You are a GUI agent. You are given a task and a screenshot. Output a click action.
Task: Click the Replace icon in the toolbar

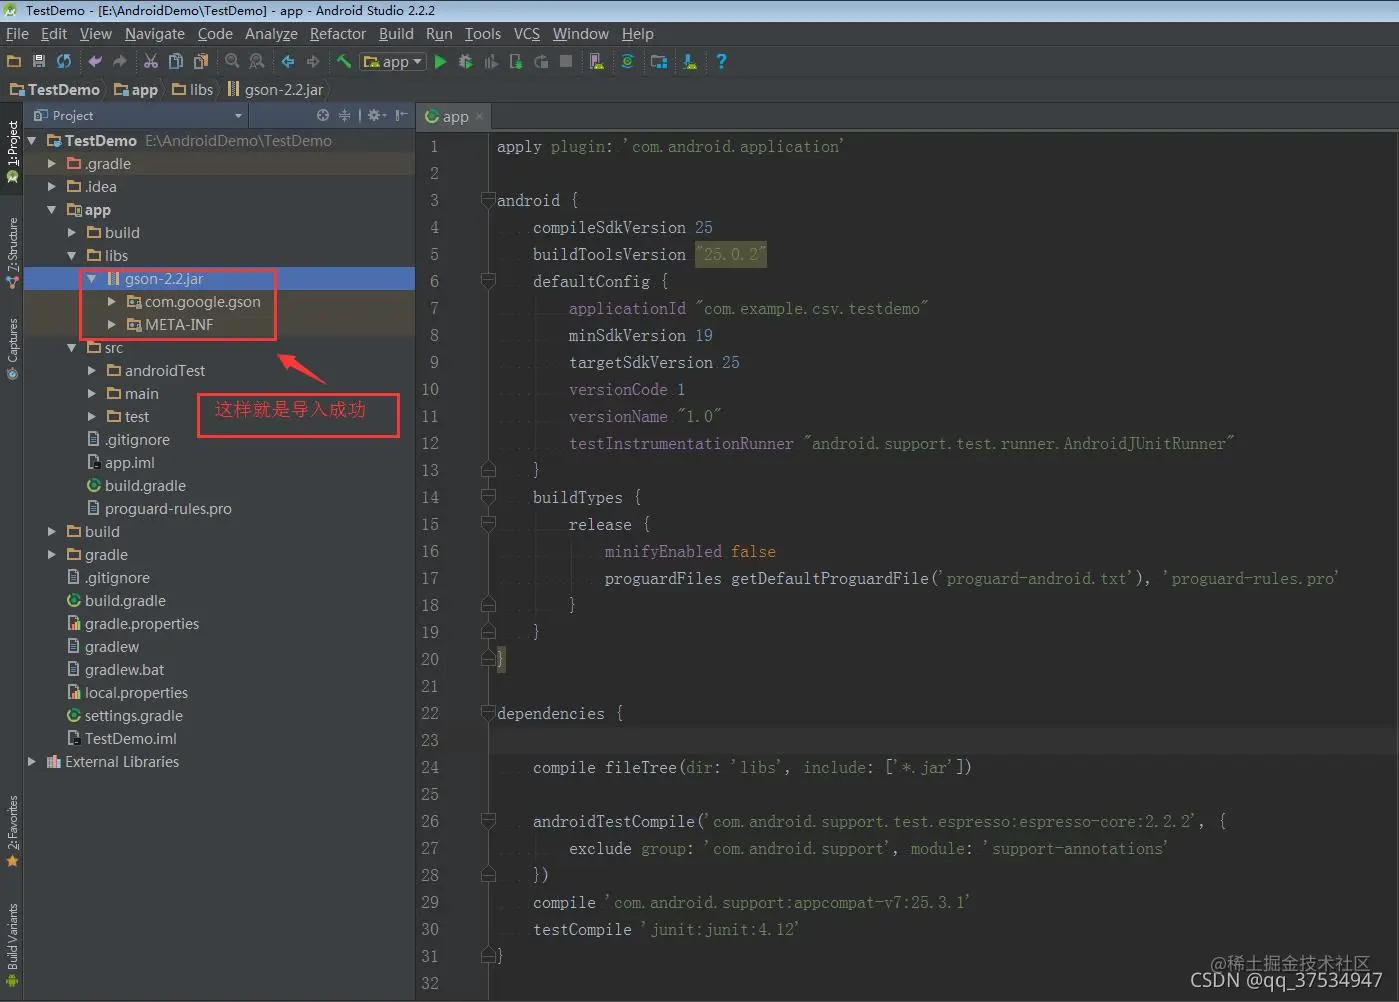click(257, 61)
